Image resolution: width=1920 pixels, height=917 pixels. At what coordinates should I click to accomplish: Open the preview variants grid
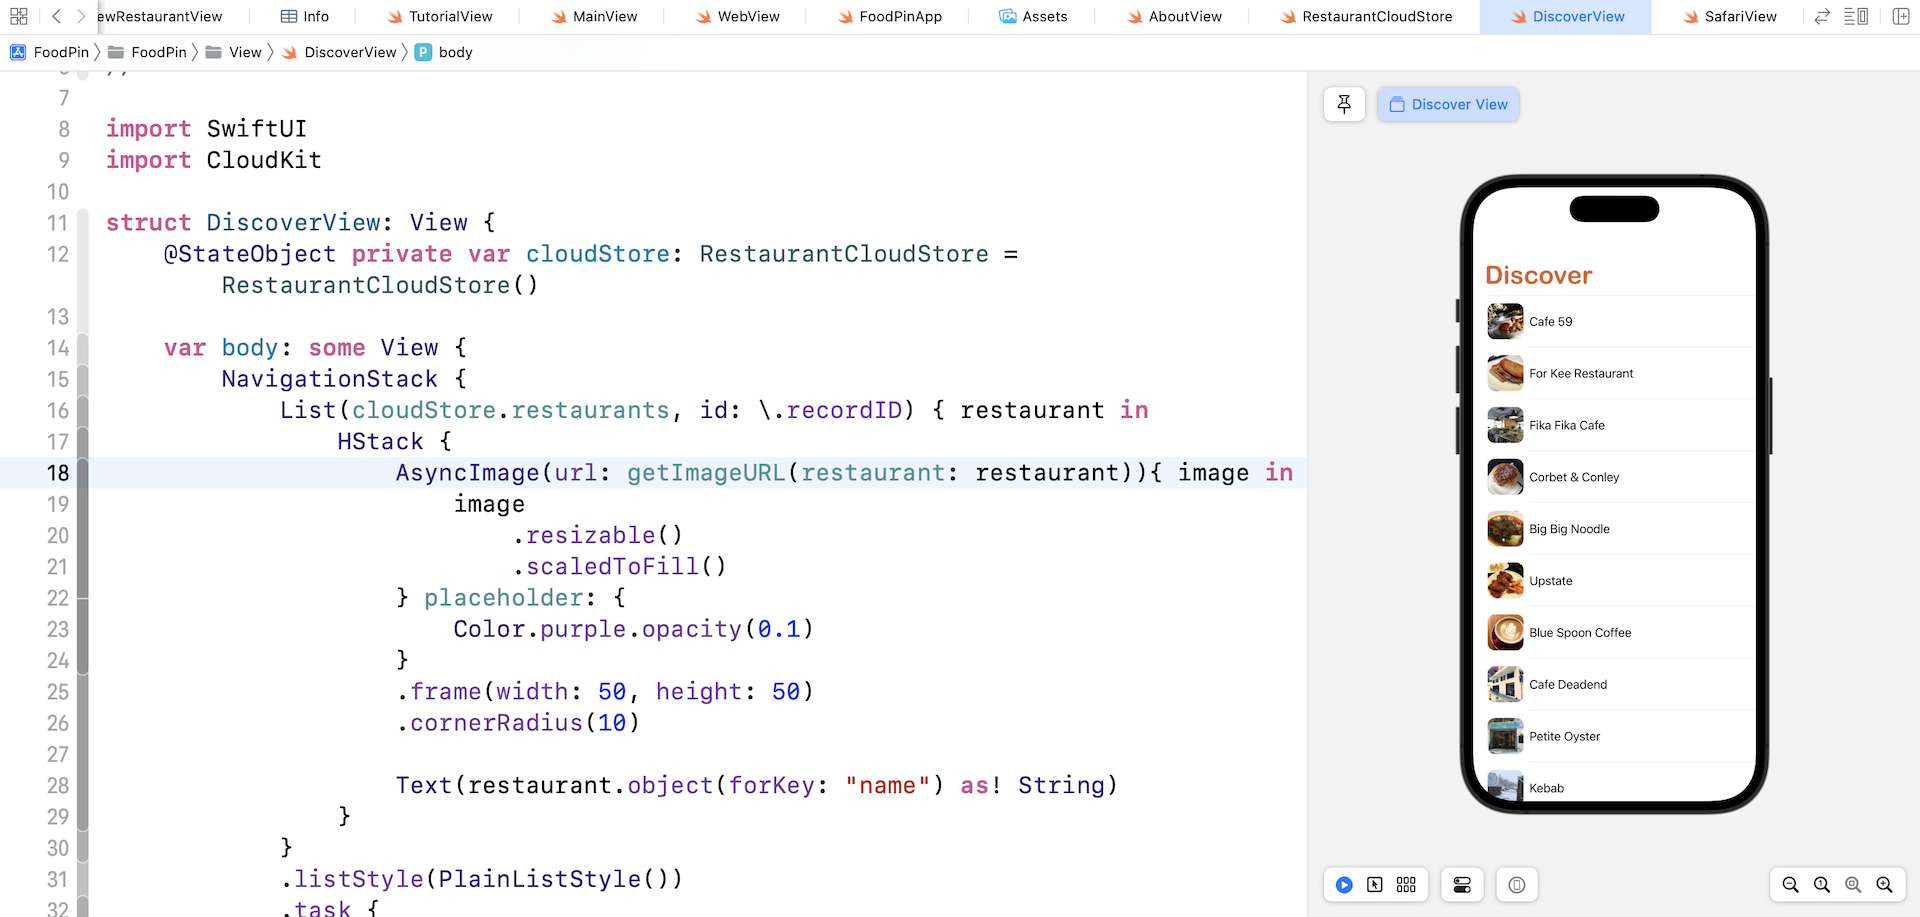click(x=1406, y=885)
